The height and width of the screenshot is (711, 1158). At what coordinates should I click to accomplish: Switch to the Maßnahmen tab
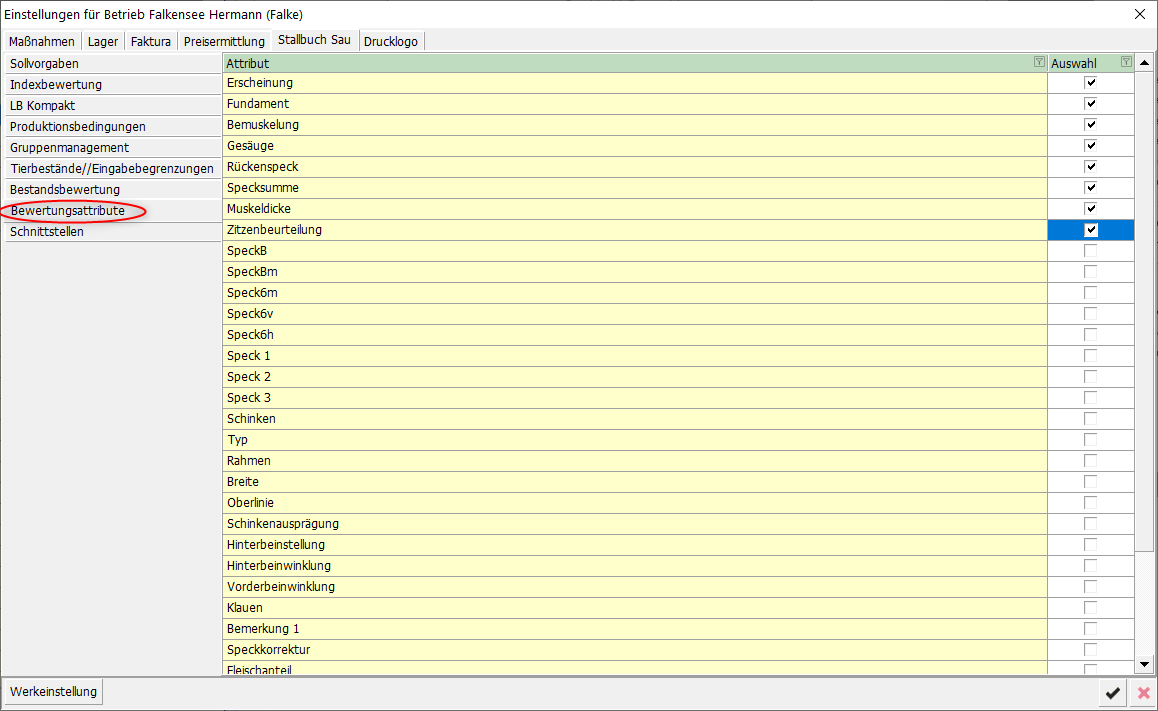42,41
